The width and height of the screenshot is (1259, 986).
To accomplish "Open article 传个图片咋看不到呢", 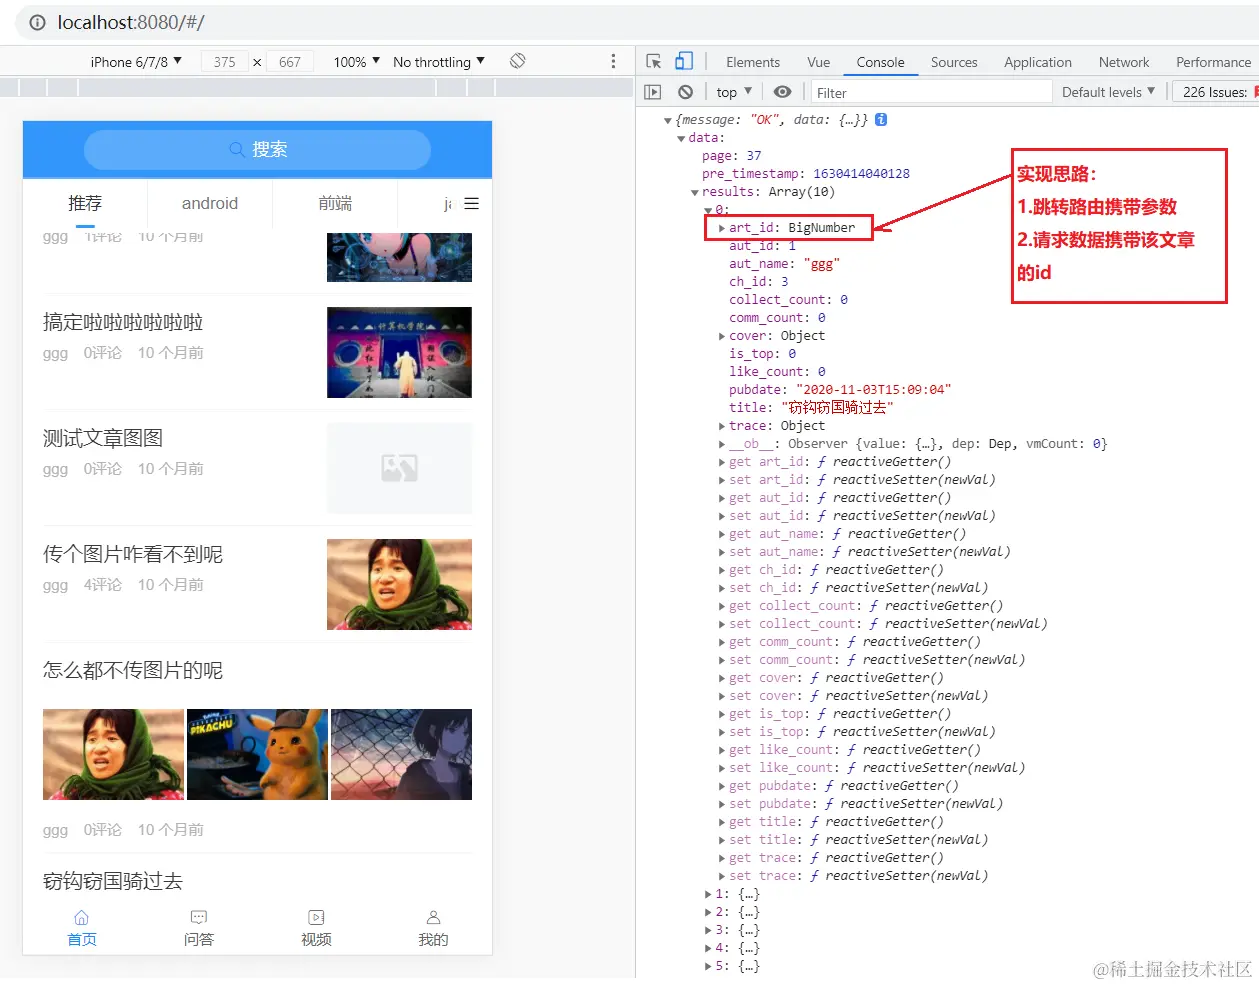I will click(133, 554).
